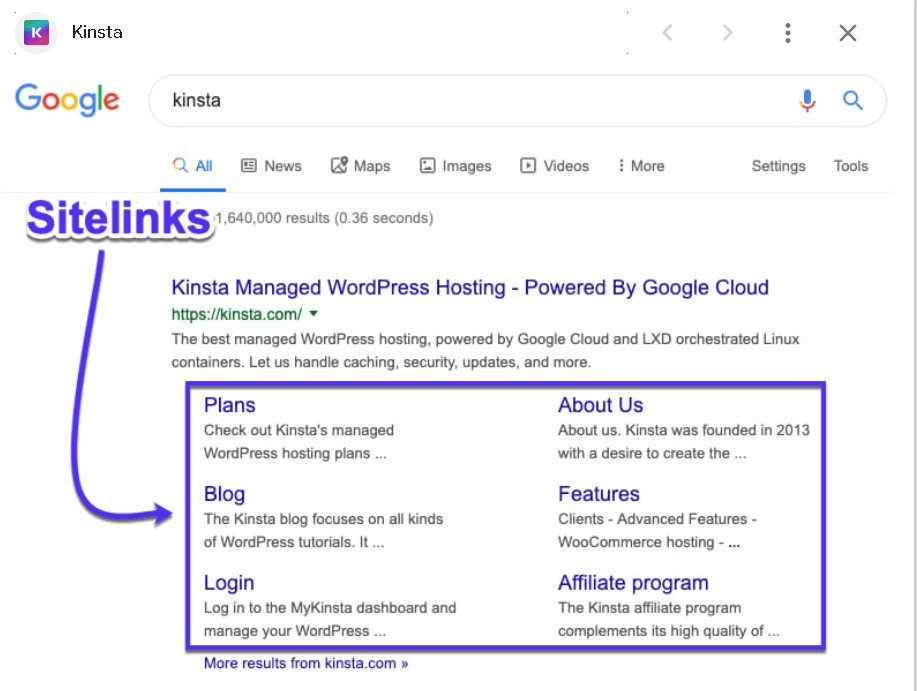Close the Kinsta image viewer
This screenshot has height=691, width=917.
coord(847,33)
